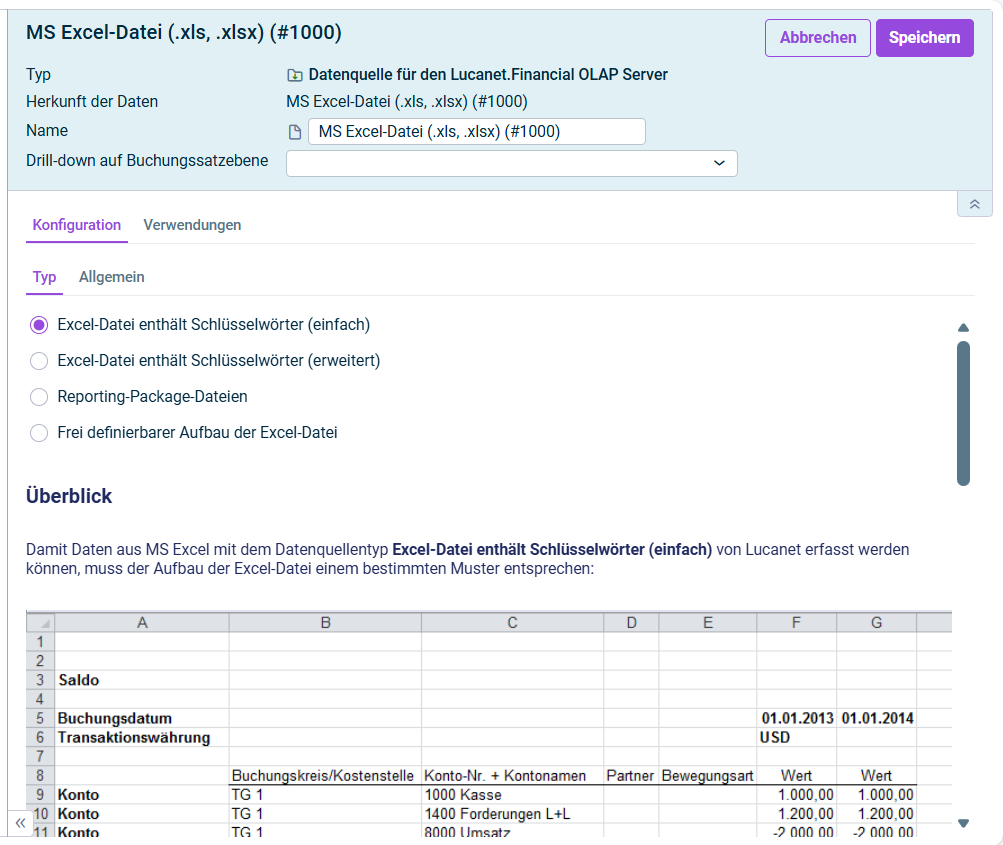This screenshot has height=845, width=1003.
Task: Open the Verwendungen tab
Action: tap(192, 225)
